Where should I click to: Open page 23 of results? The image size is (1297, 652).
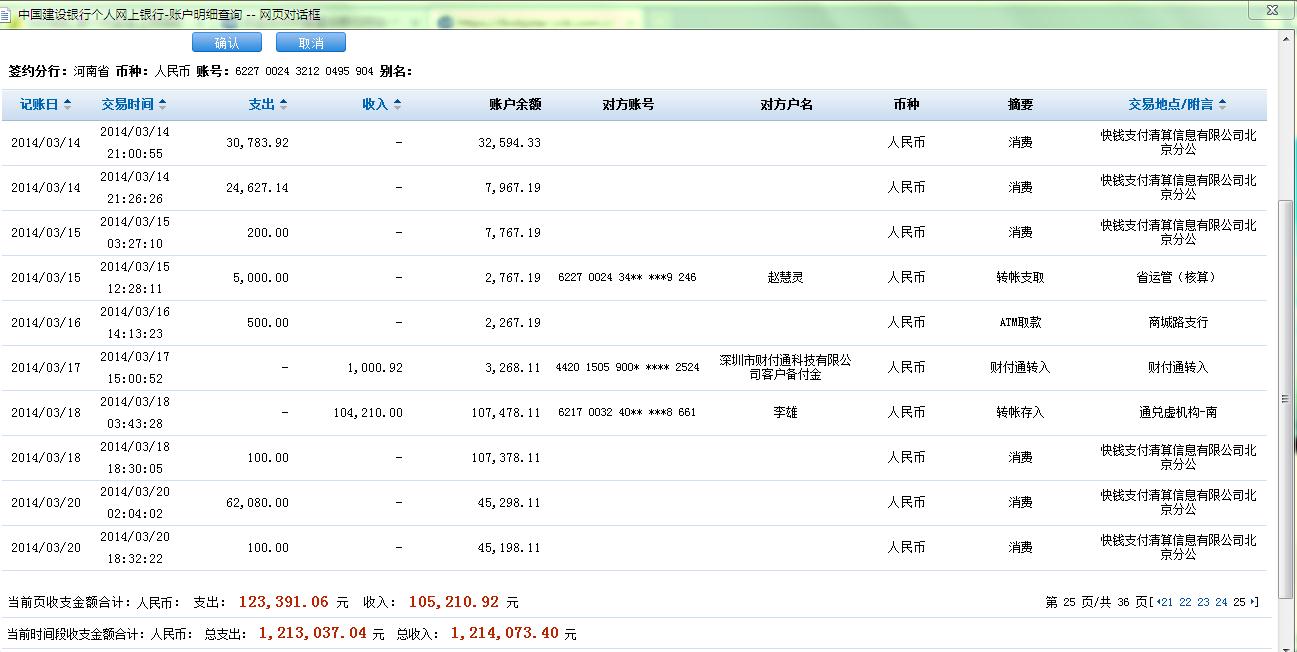(x=1203, y=602)
